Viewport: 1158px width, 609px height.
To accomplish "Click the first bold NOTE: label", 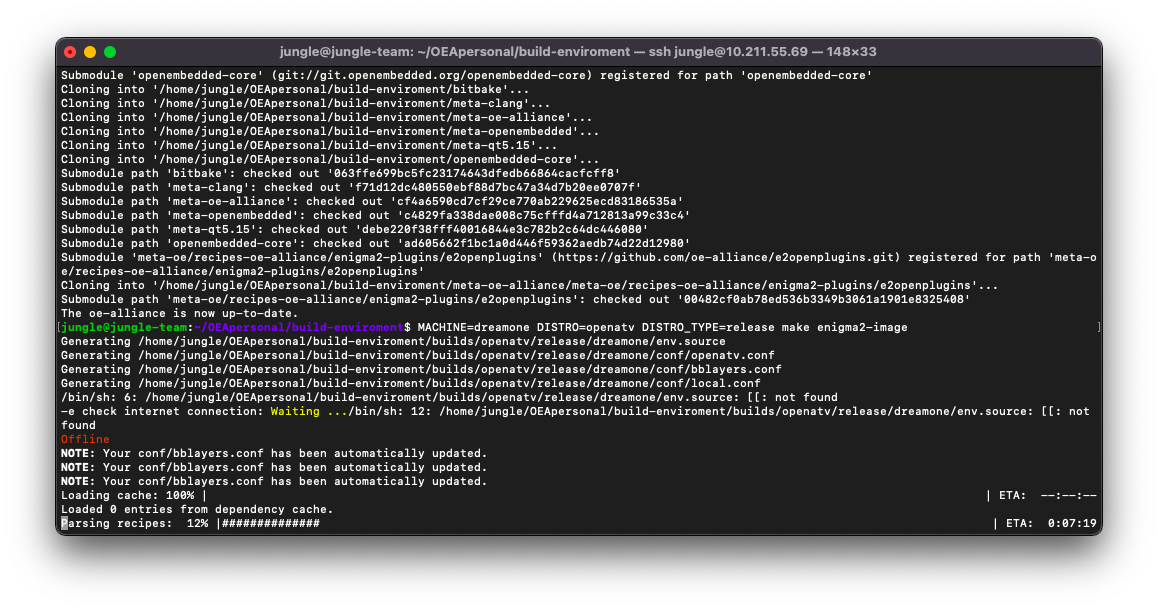I will (x=78, y=453).
